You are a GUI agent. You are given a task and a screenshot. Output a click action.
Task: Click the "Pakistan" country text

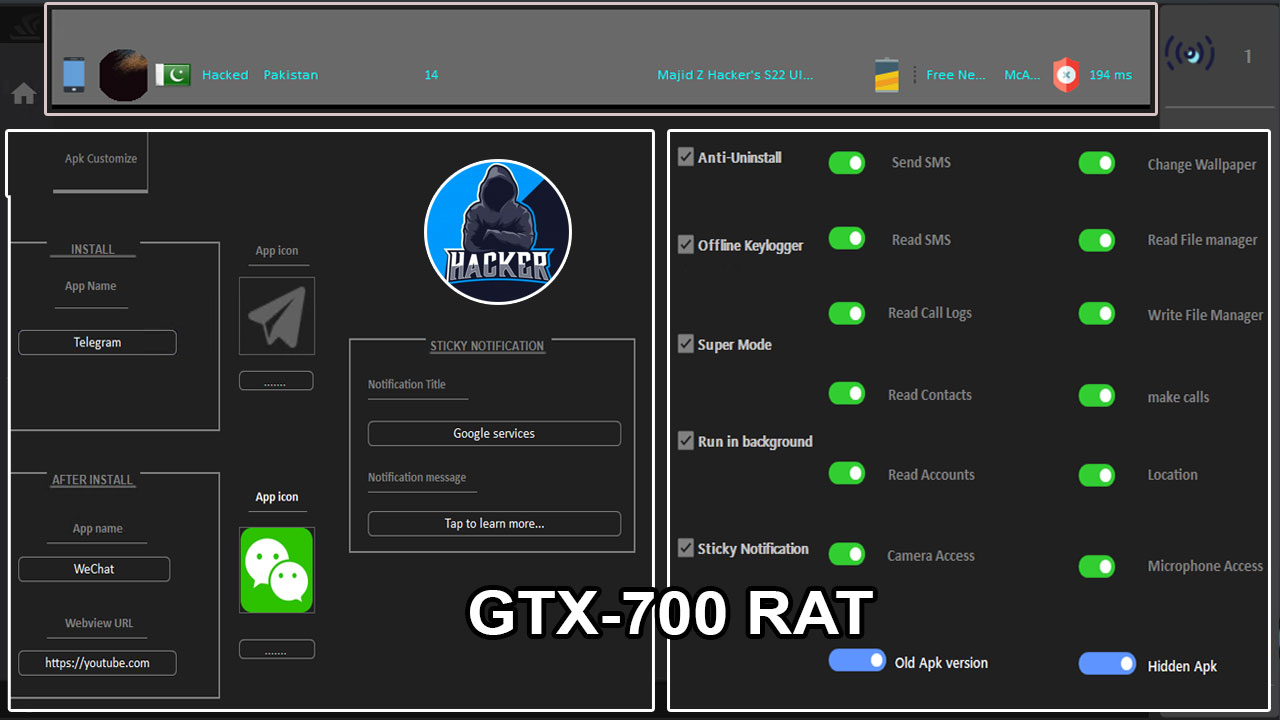tap(291, 75)
